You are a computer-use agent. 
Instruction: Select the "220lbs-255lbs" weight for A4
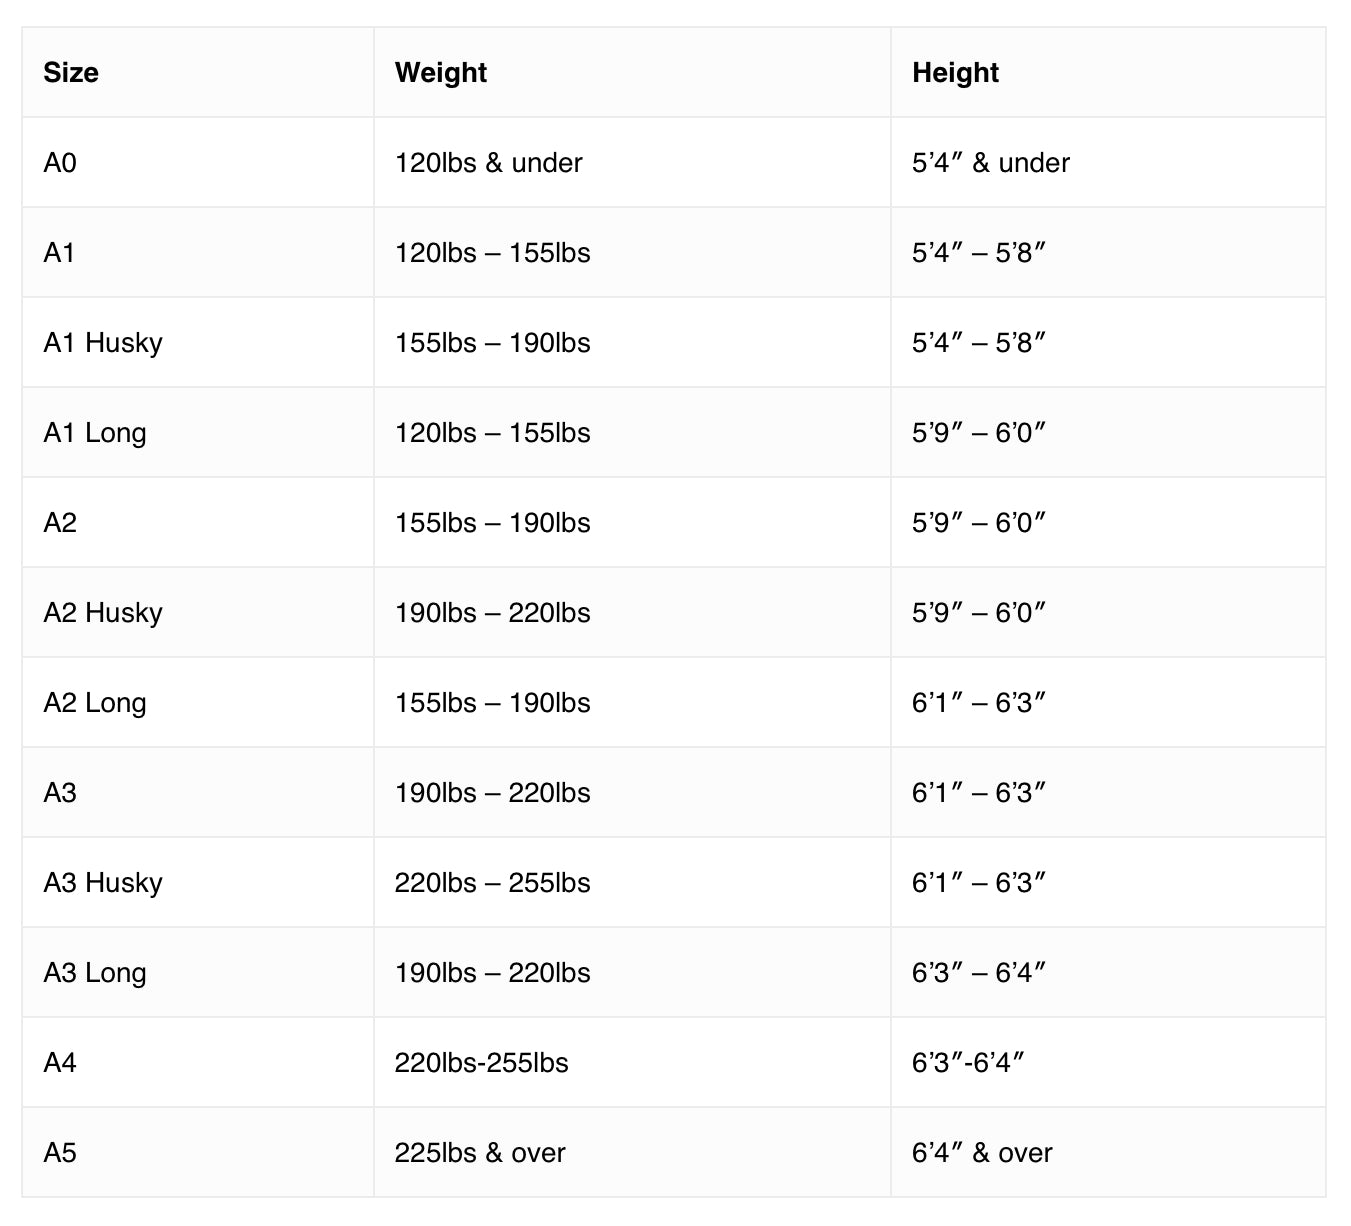(481, 1063)
